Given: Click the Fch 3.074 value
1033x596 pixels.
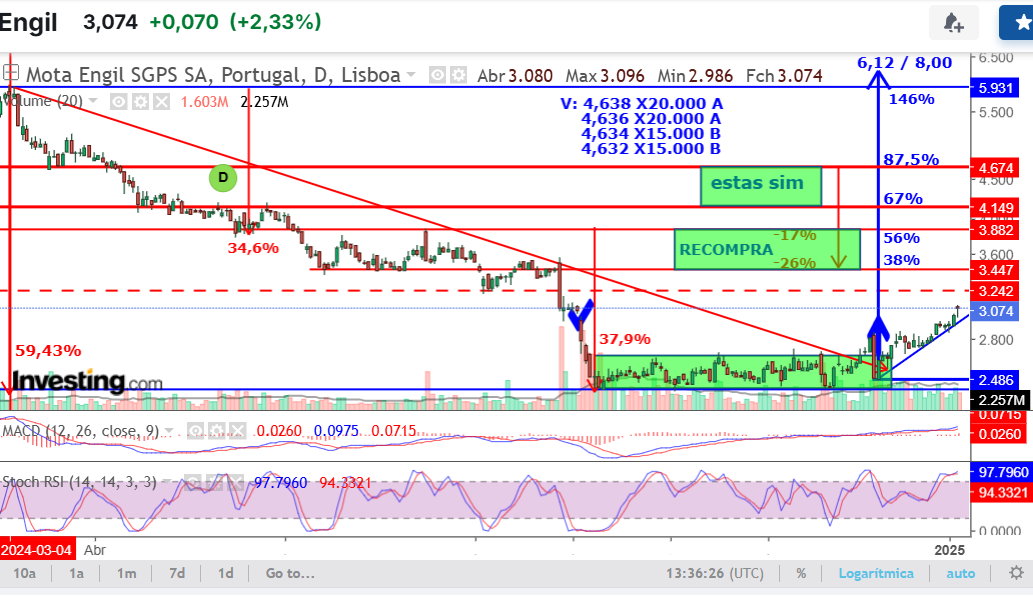Looking at the screenshot, I should [784, 76].
